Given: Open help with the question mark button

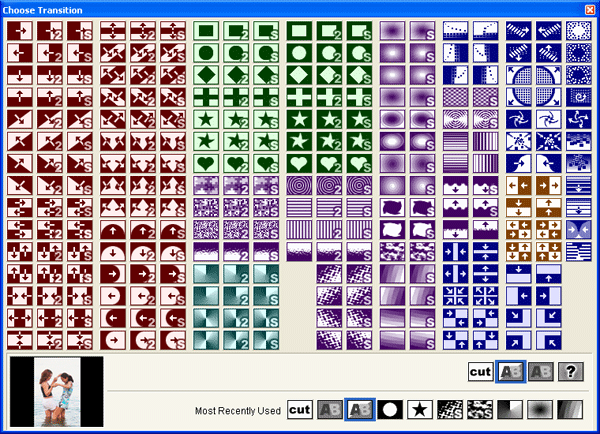Looking at the screenshot, I should [571, 372].
